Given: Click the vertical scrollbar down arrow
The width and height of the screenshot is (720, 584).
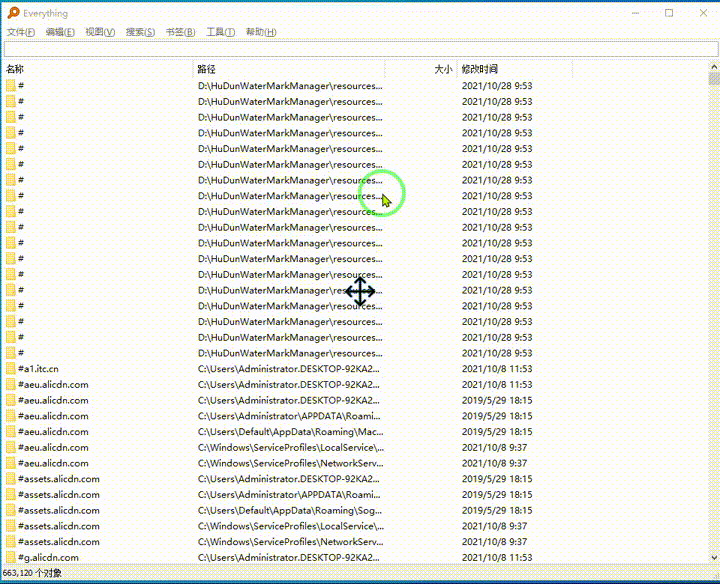Looking at the screenshot, I should click(x=714, y=558).
